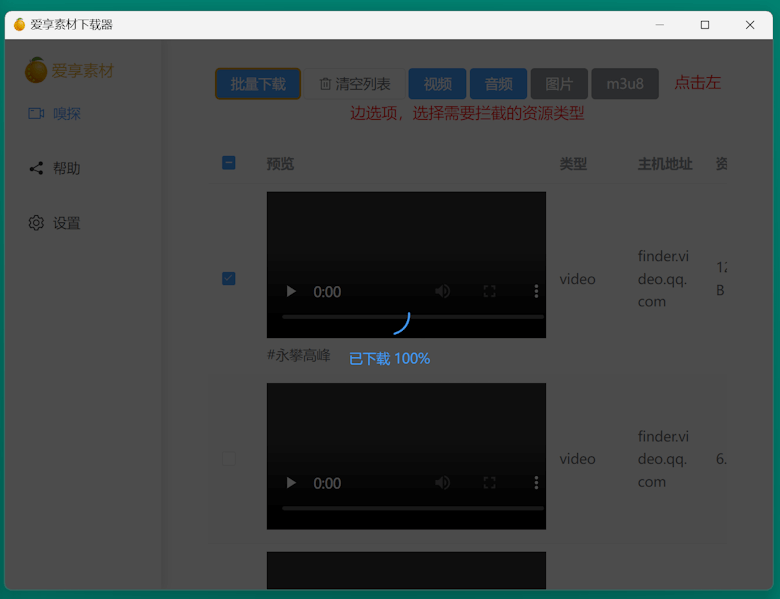Open the 设置 sidebar section
The image size is (780, 599).
pos(55,223)
